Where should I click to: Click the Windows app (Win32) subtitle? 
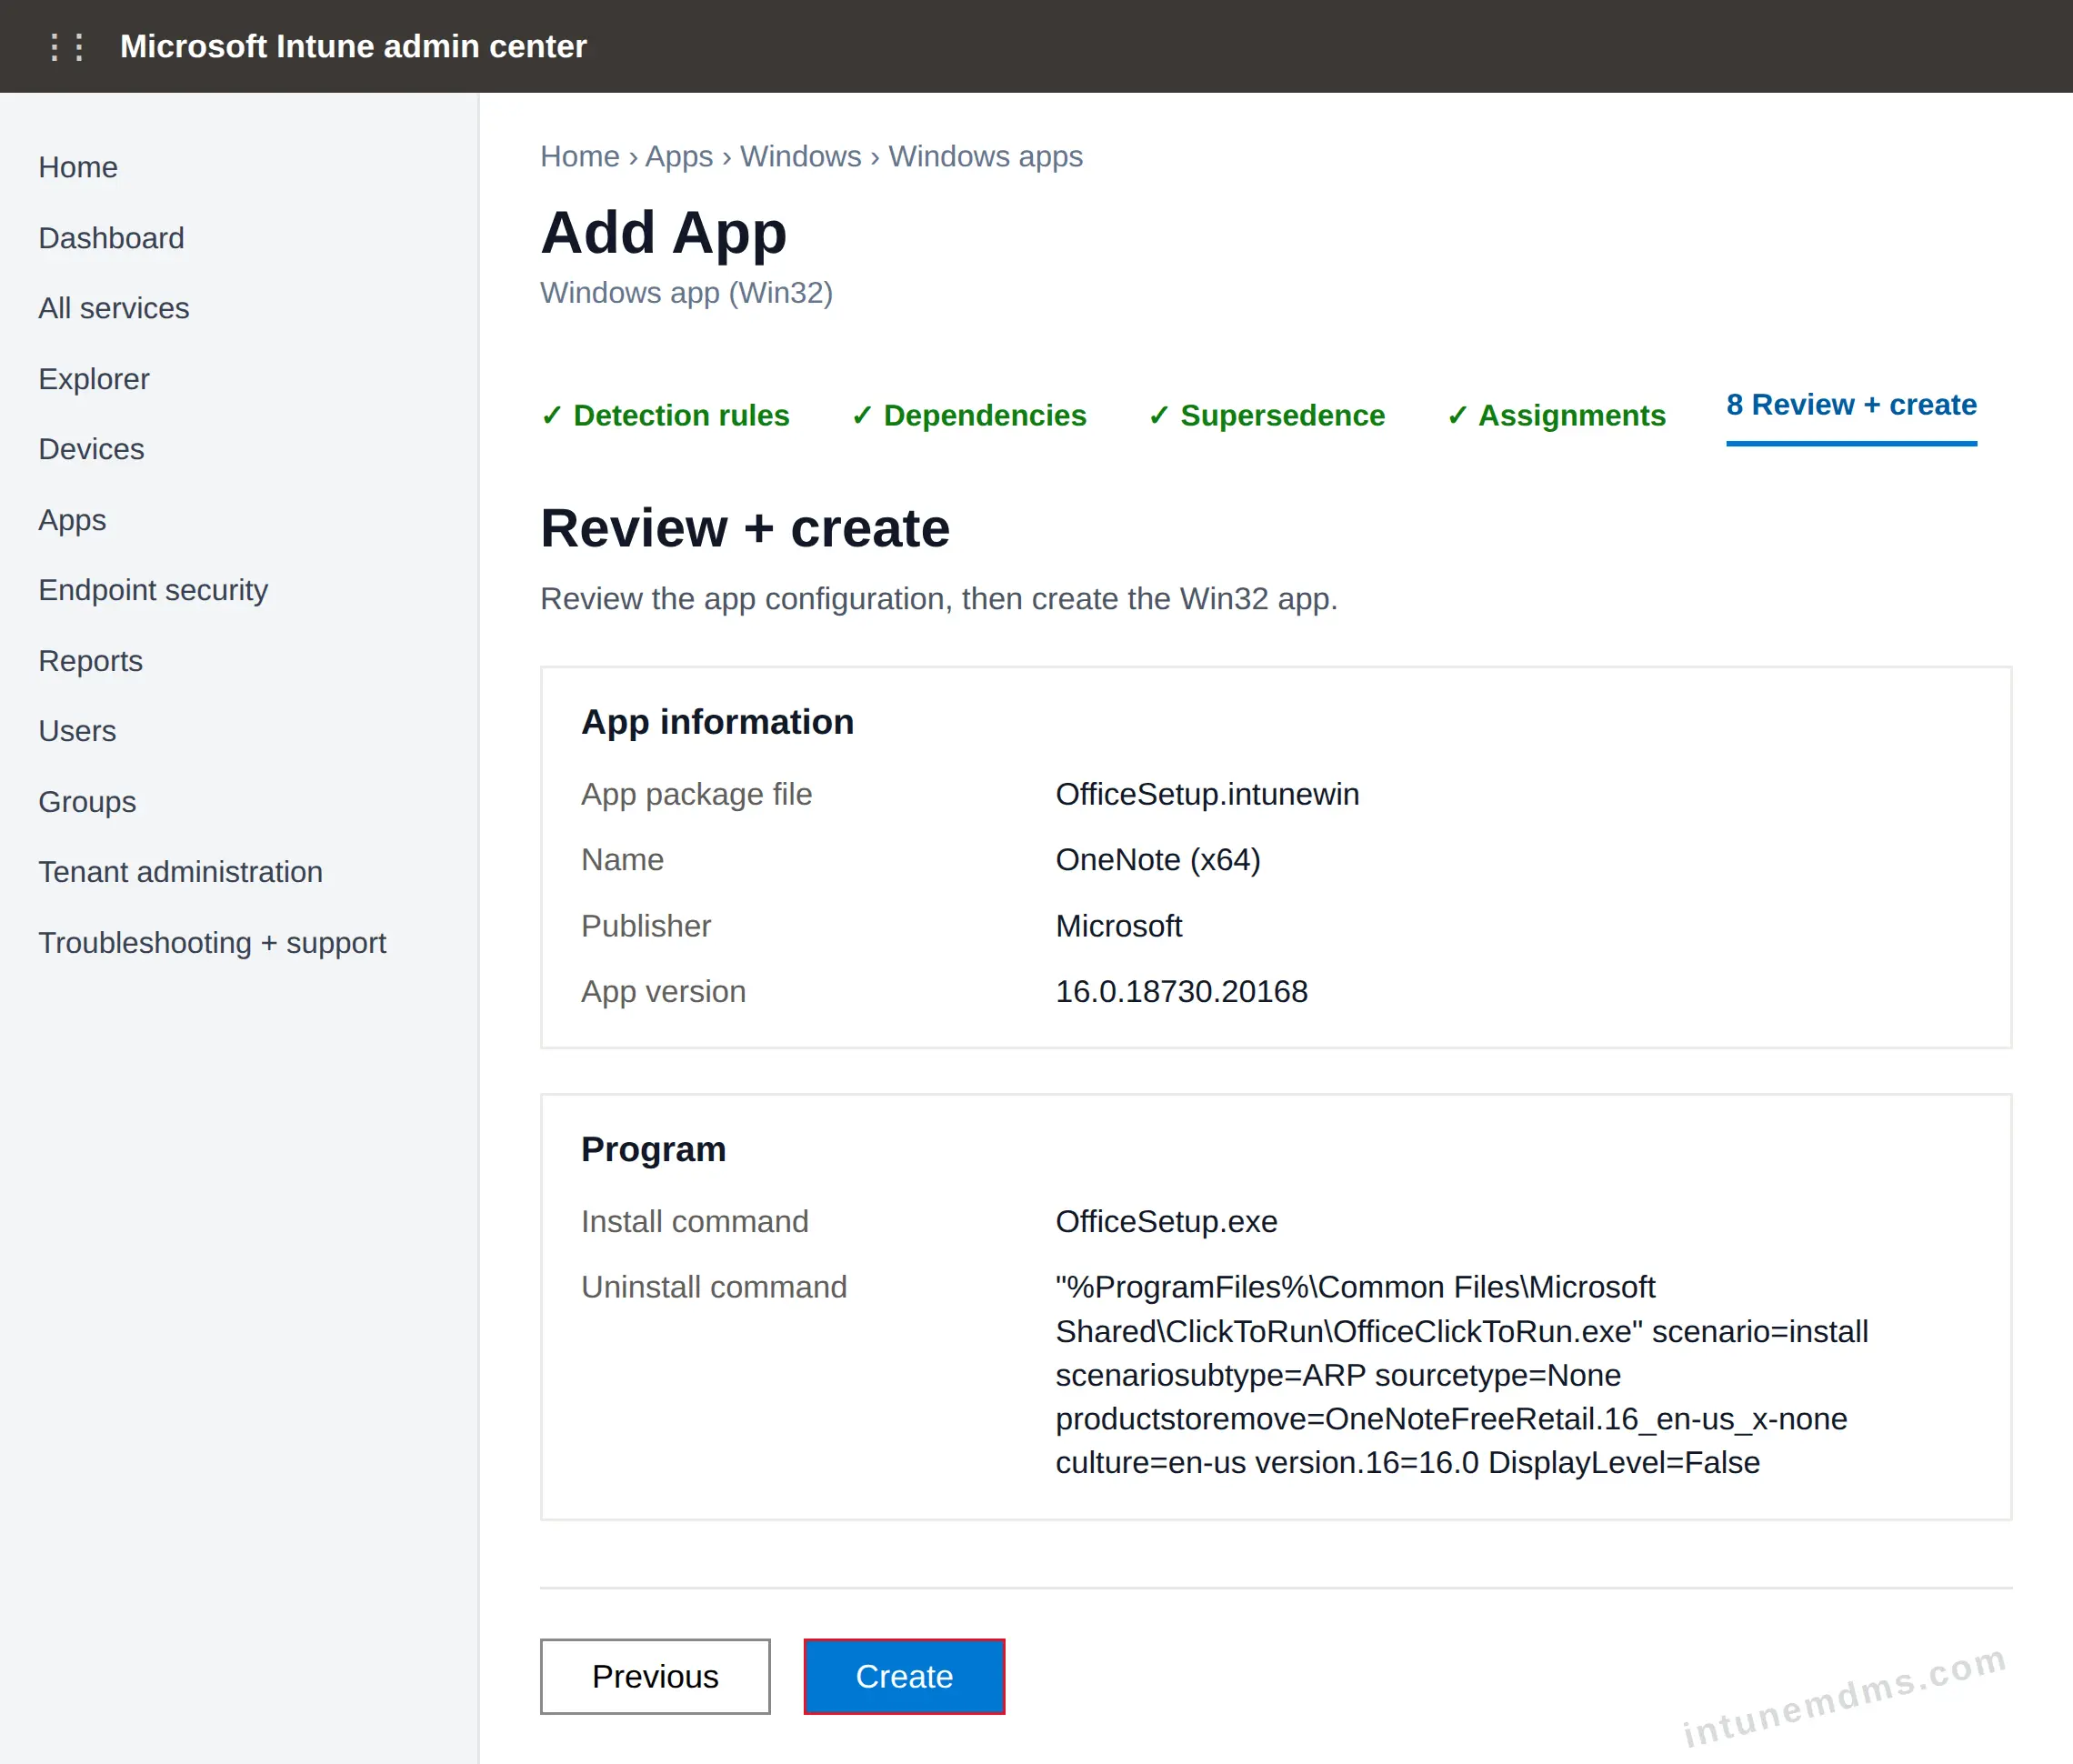[687, 292]
